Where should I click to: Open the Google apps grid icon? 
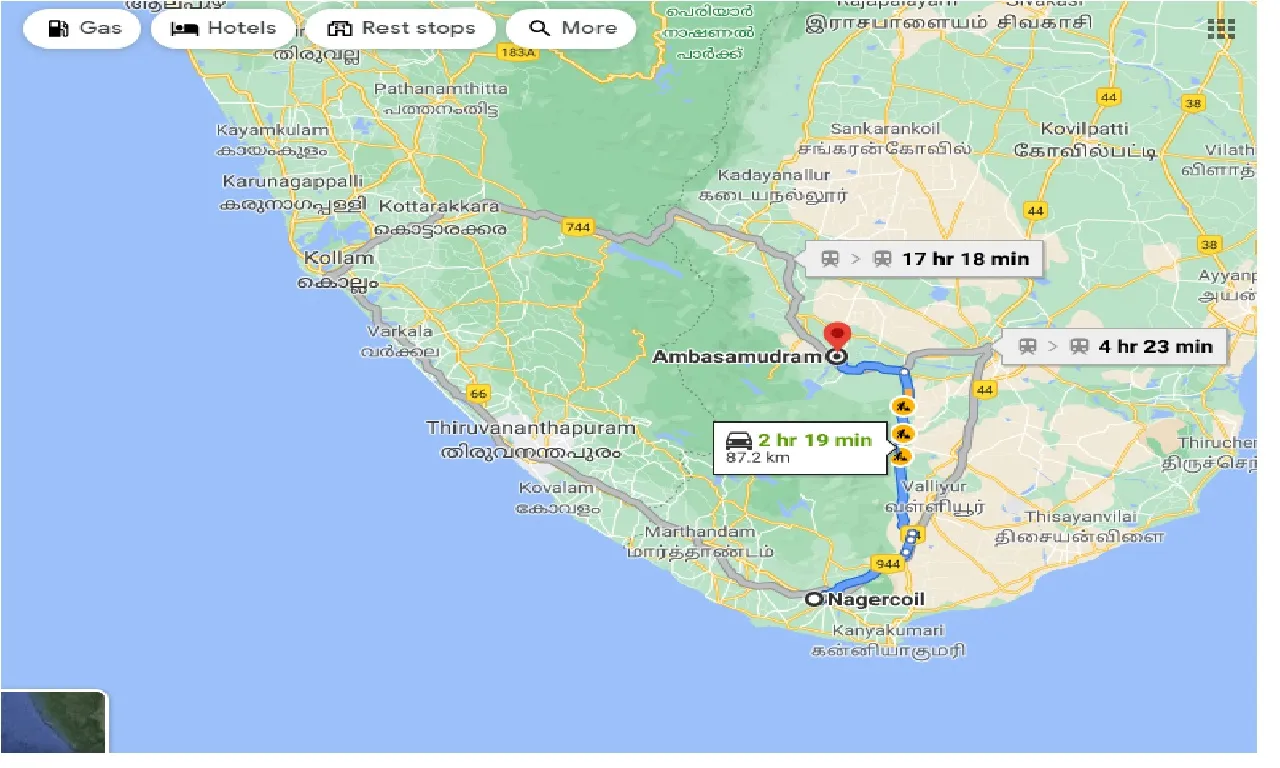1221,28
